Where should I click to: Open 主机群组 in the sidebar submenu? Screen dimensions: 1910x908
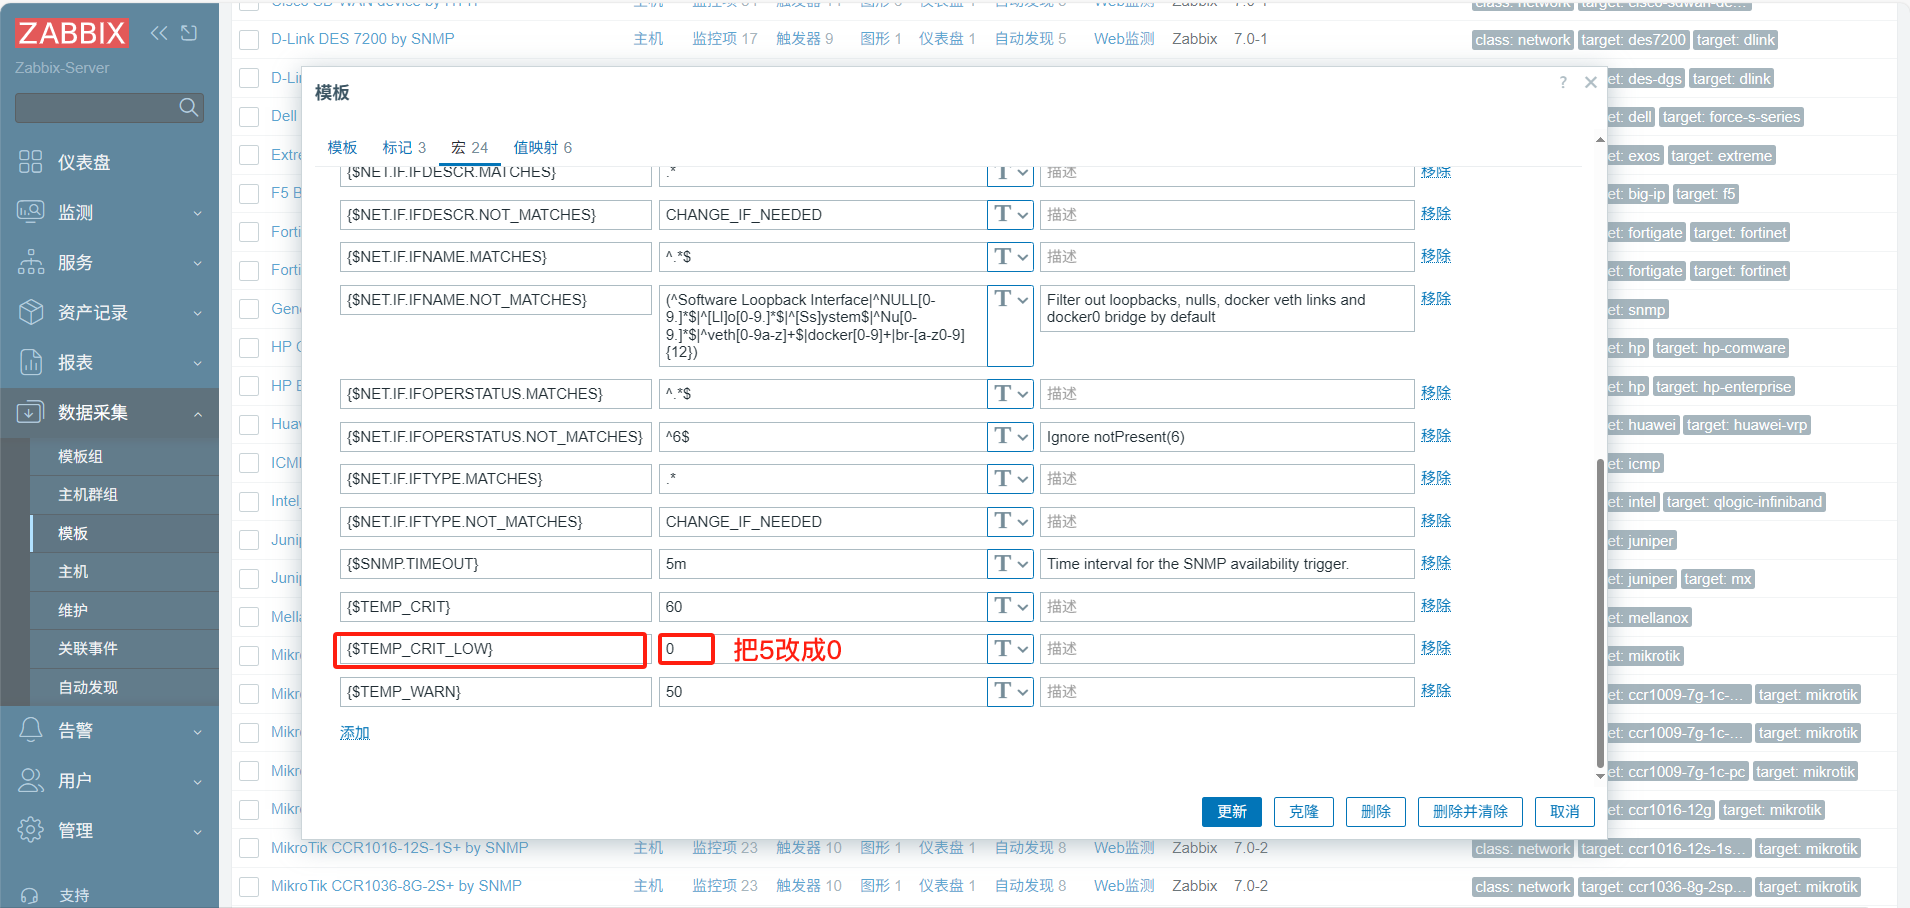coord(88,495)
